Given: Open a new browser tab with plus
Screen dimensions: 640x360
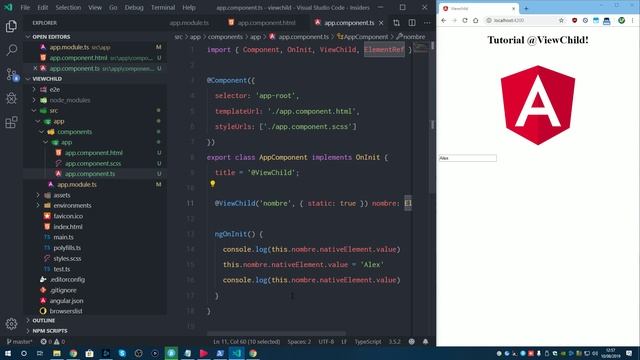Looking at the screenshot, I should pyautogui.click(x=526, y=8).
